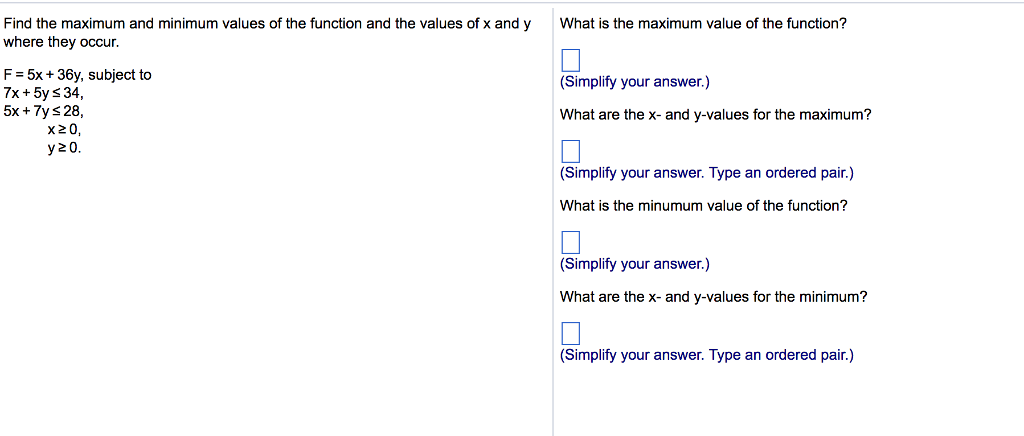Click 'What is the minumum value' question text
The height and width of the screenshot is (436, 1024).
(703, 205)
